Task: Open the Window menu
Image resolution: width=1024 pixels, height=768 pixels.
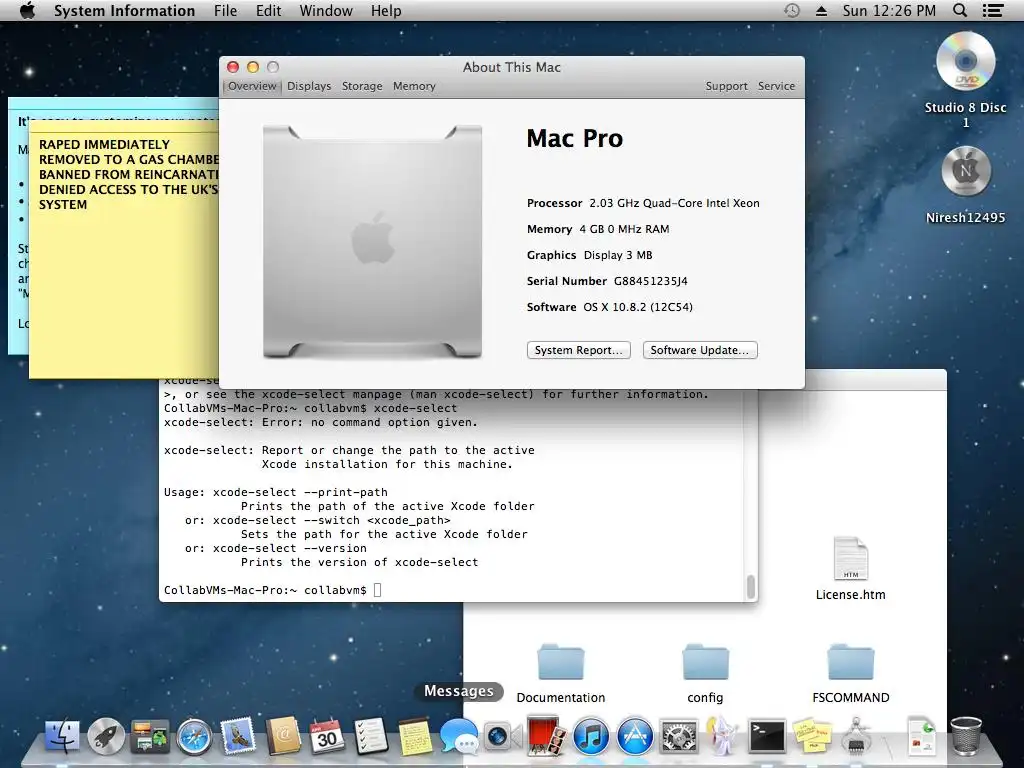Action: pyautogui.click(x=326, y=11)
